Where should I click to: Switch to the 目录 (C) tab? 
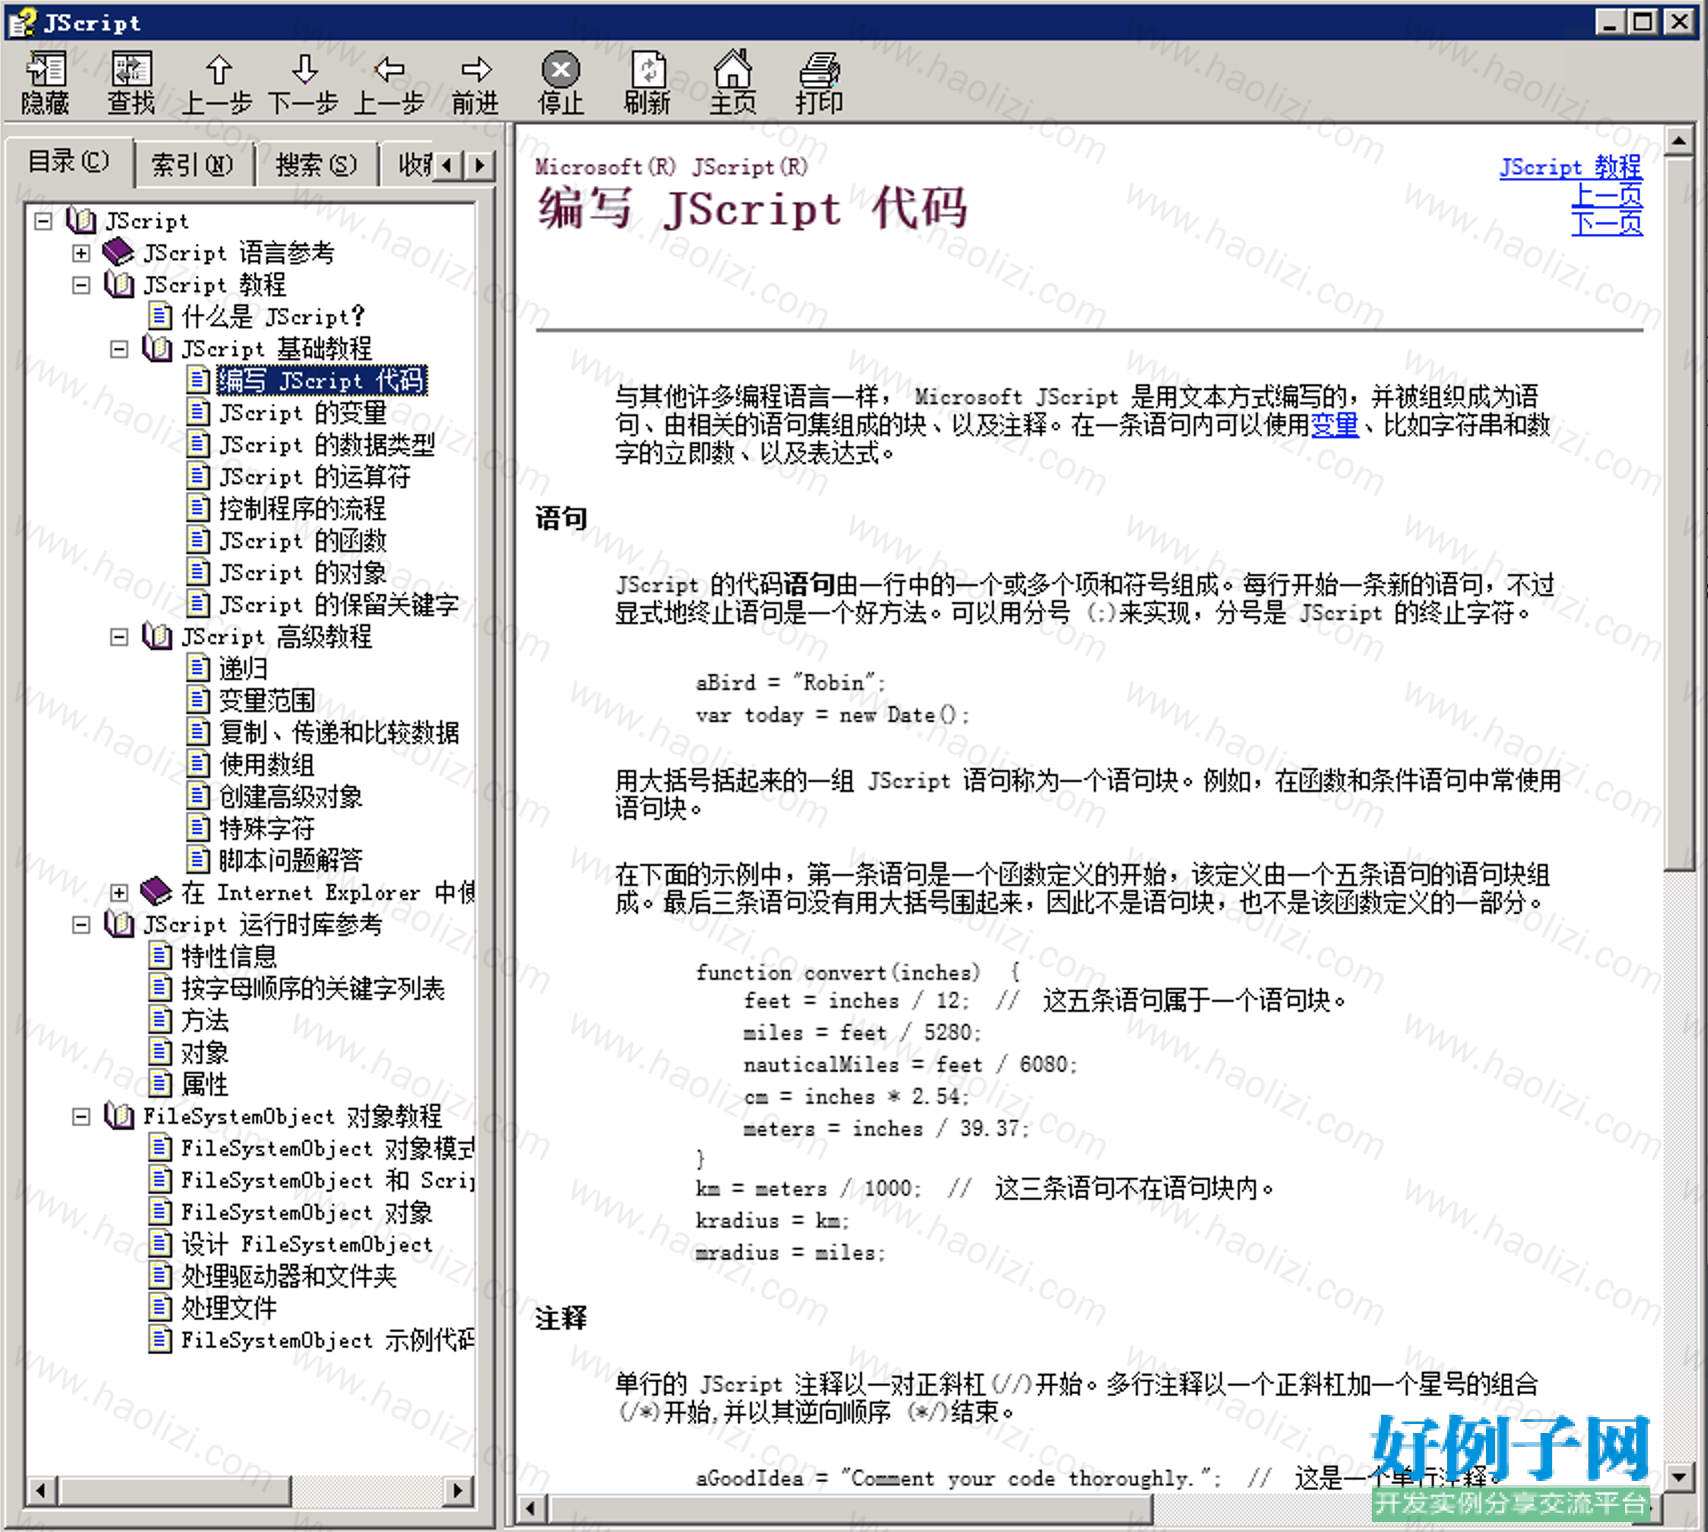[x=69, y=162]
